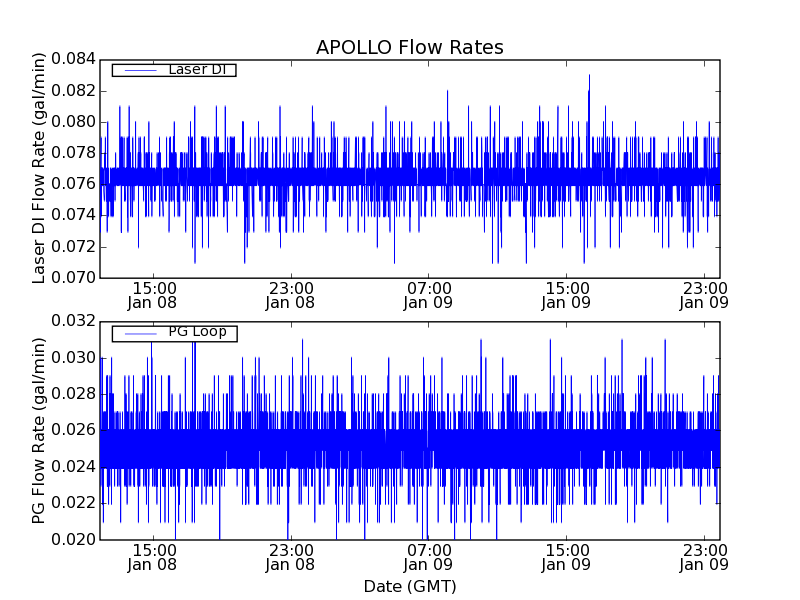Click the 0.022 tick label on bottom plot
Viewport: 800px width, 600px height.
click(x=73, y=503)
